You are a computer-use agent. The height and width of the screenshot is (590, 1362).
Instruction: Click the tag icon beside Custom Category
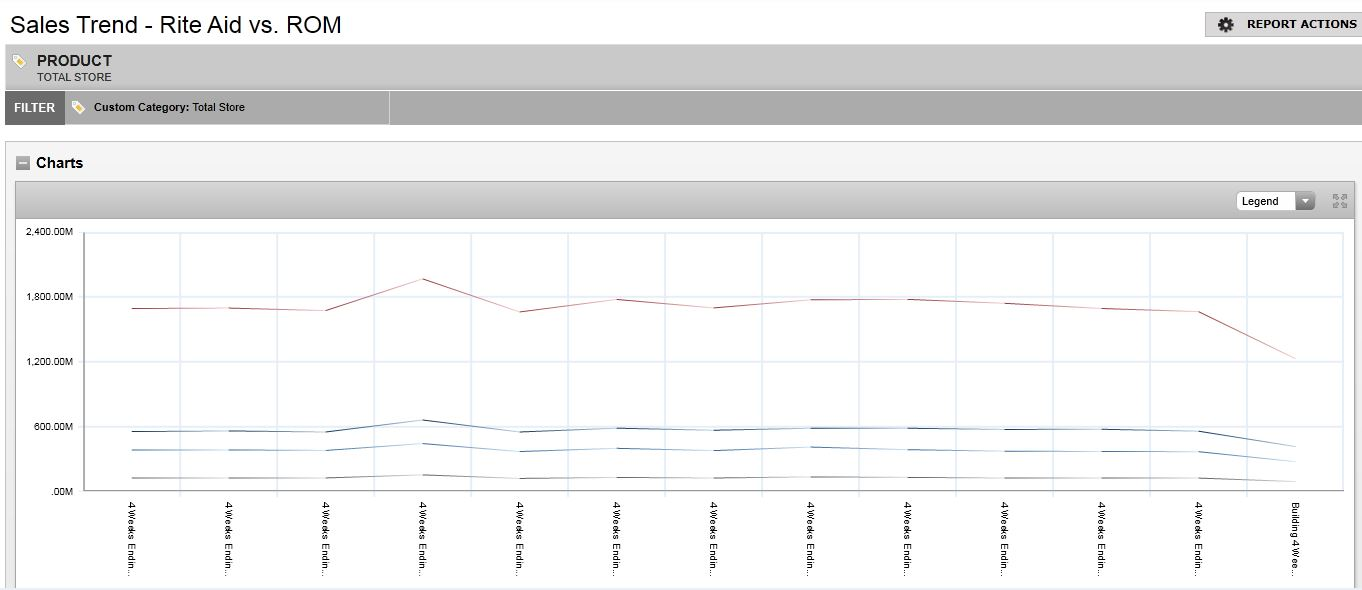78,107
